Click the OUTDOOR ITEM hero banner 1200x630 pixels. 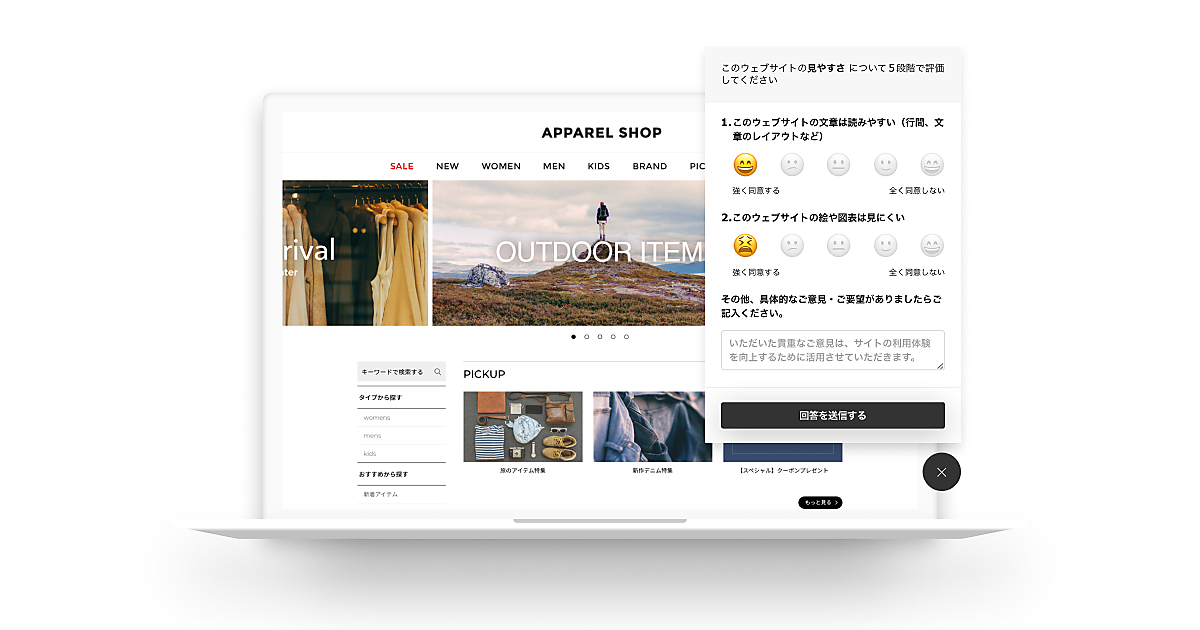click(x=568, y=252)
